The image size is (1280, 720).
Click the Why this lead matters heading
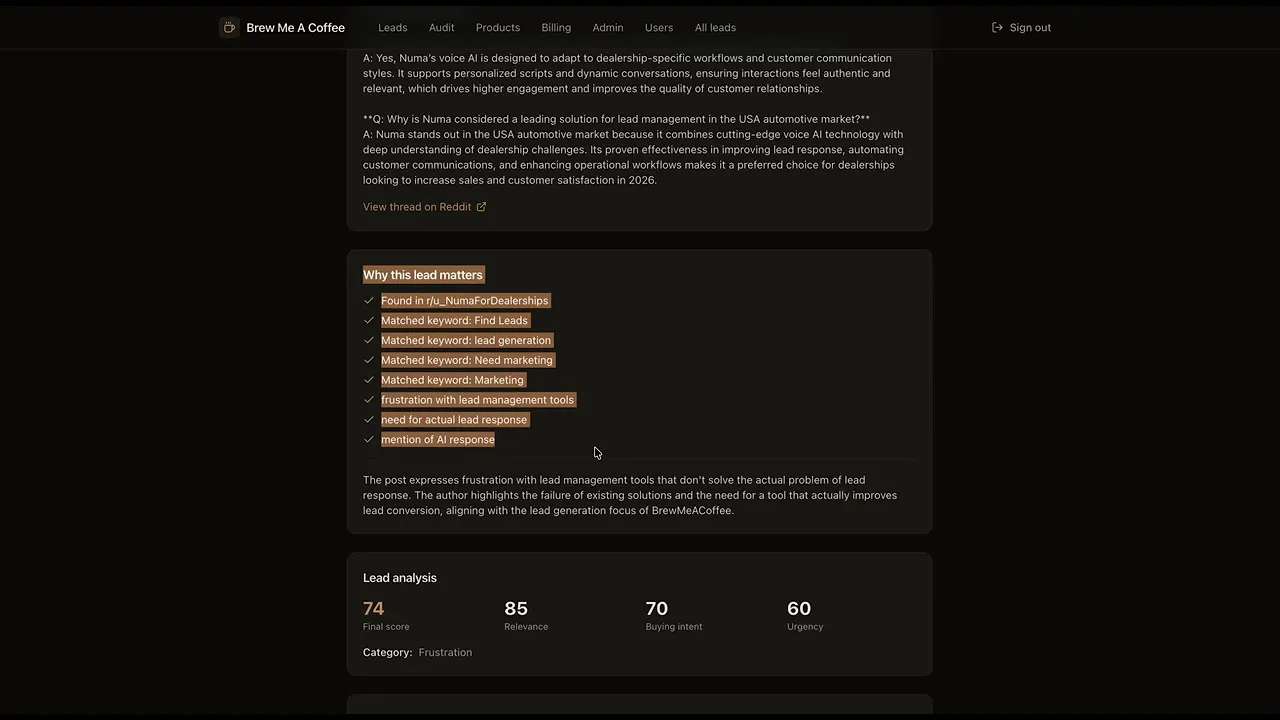pos(423,275)
